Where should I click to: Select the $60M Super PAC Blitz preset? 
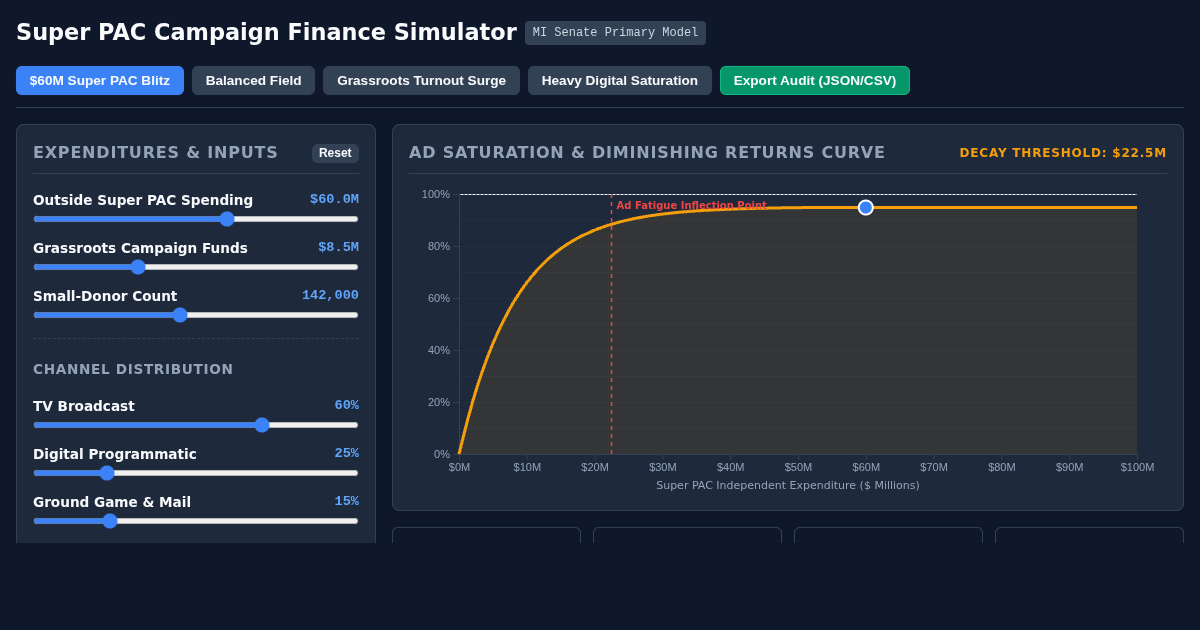tap(100, 81)
